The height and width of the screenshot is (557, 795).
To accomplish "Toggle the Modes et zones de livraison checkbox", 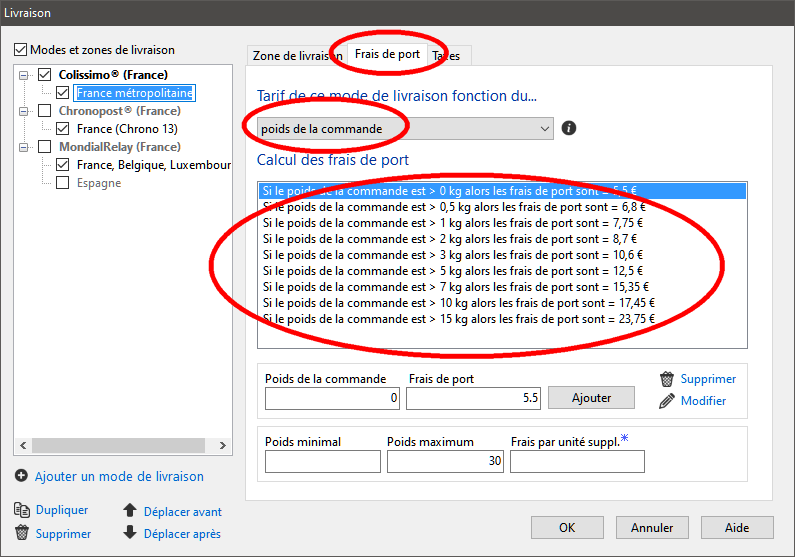I will pos(21,49).
